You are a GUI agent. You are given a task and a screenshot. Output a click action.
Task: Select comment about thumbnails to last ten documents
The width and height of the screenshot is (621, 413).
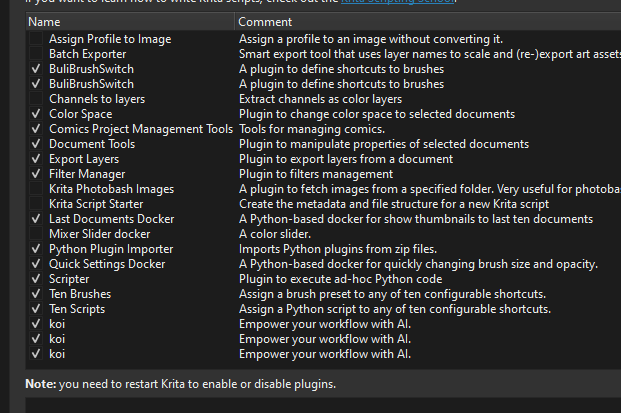(x=416, y=219)
